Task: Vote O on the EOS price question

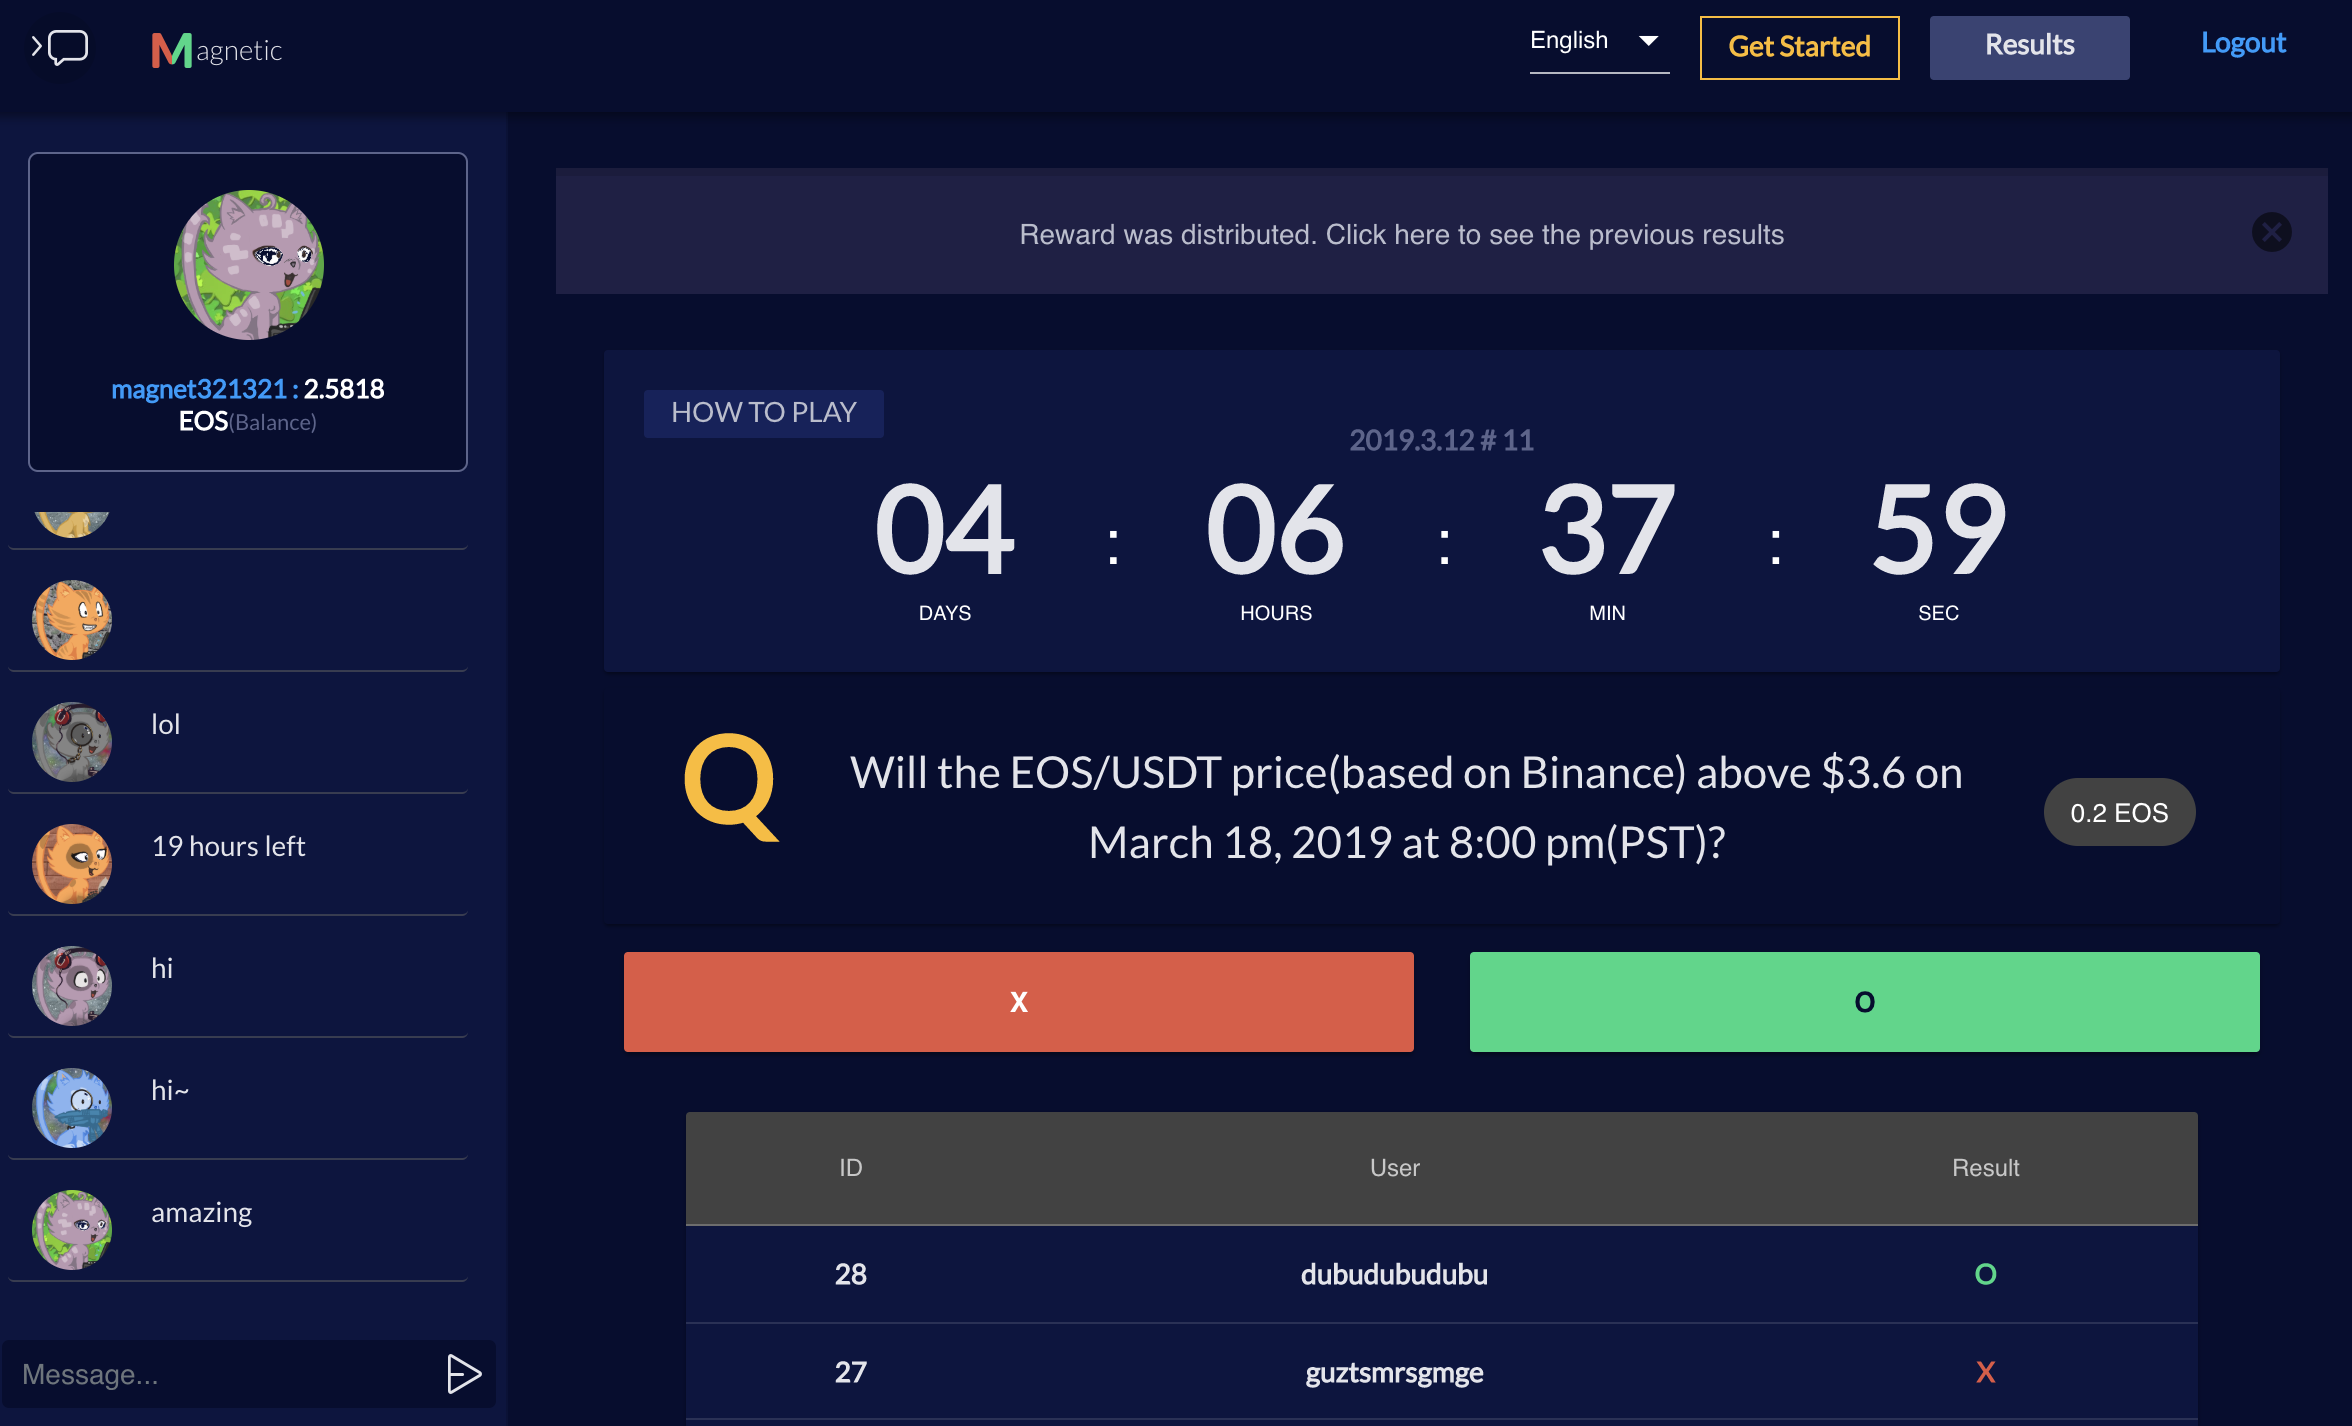Action: pos(1864,1002)
